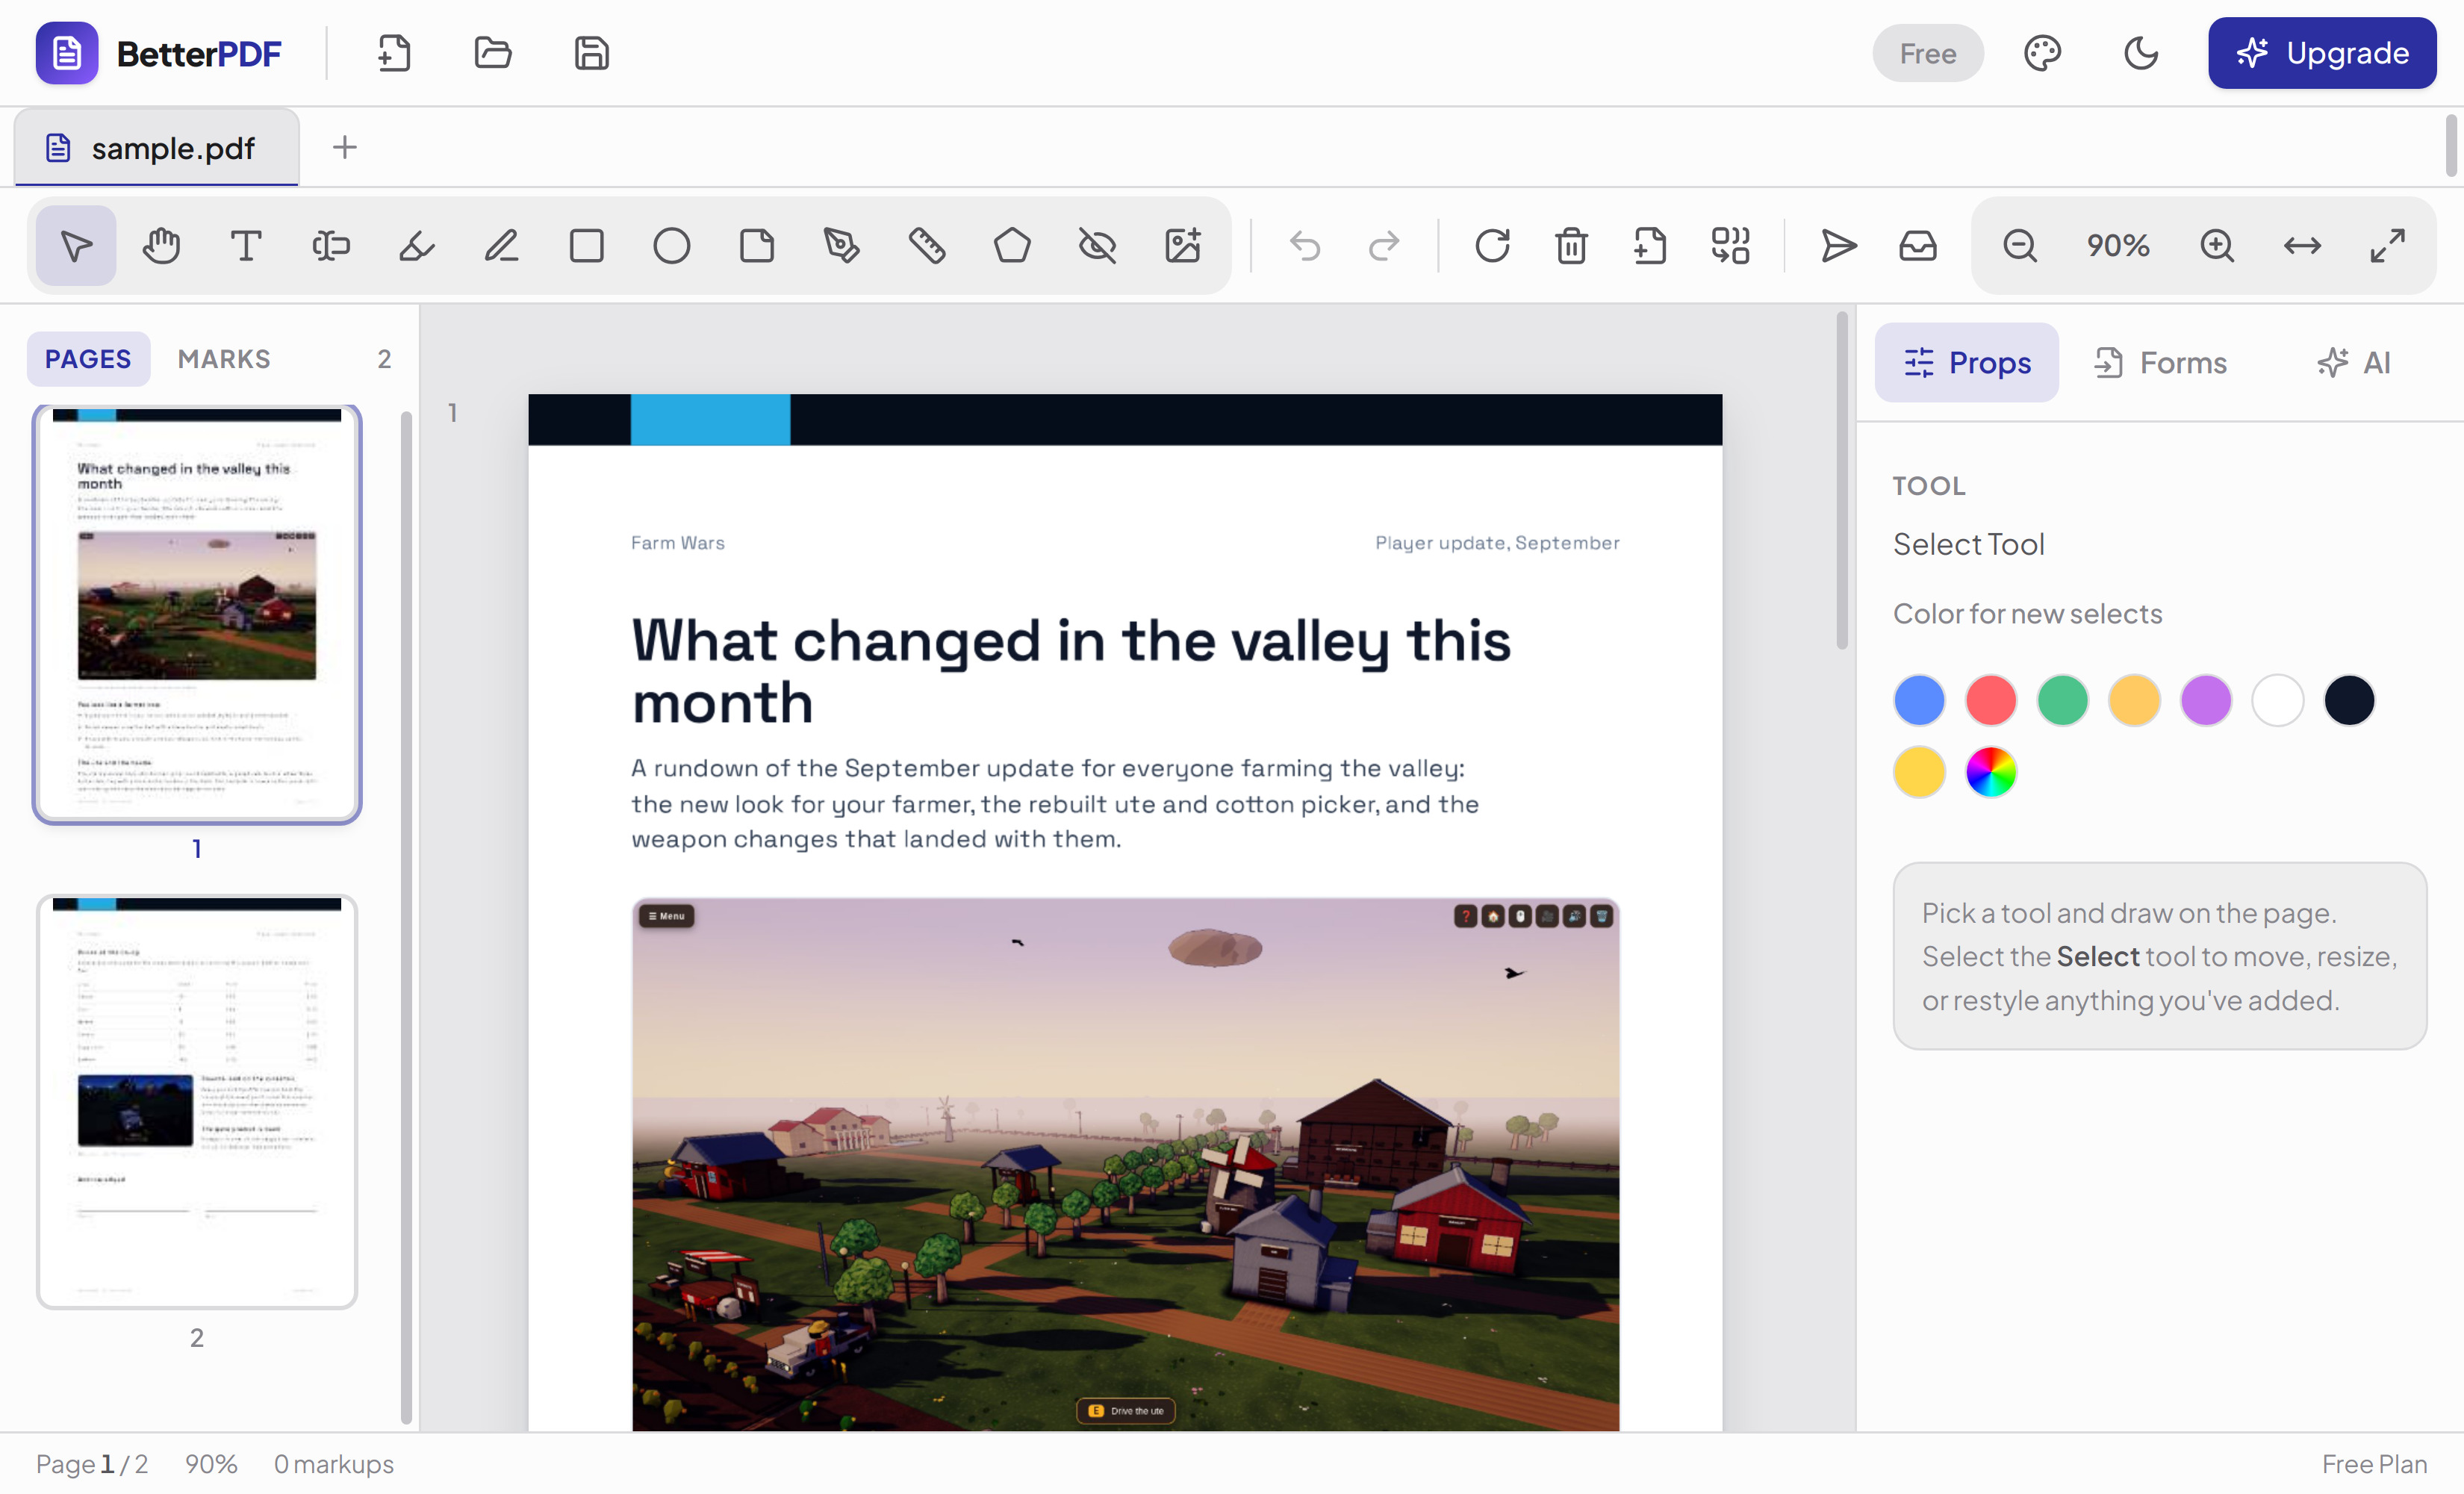Screen dimensions: 2464x1494
Task: Pick the purple color swatch
Action: click(2205, 699)
